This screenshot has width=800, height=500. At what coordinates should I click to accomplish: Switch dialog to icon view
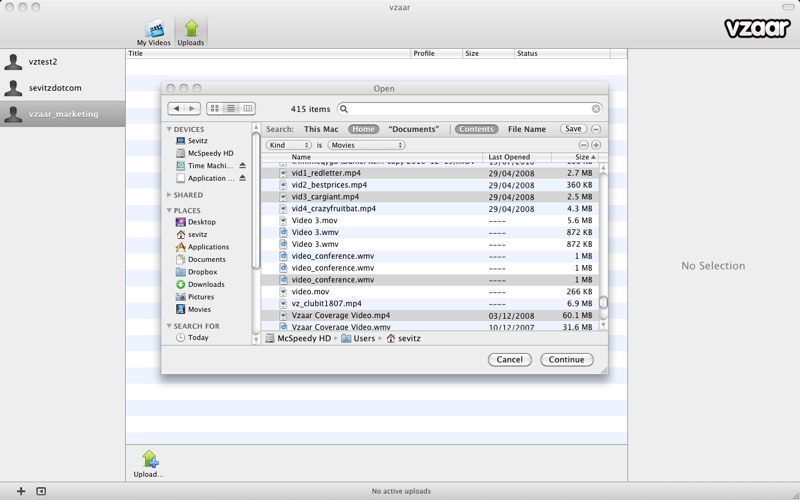click(215, 108)
